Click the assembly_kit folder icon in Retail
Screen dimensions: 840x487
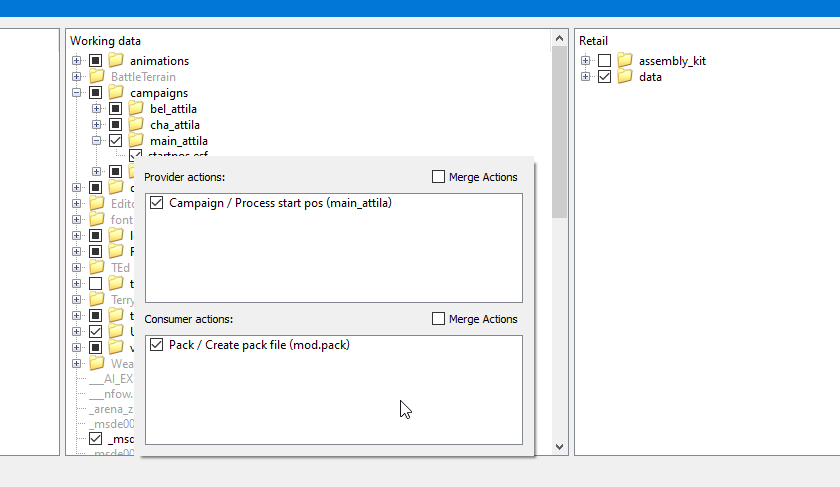click(625, 61)
